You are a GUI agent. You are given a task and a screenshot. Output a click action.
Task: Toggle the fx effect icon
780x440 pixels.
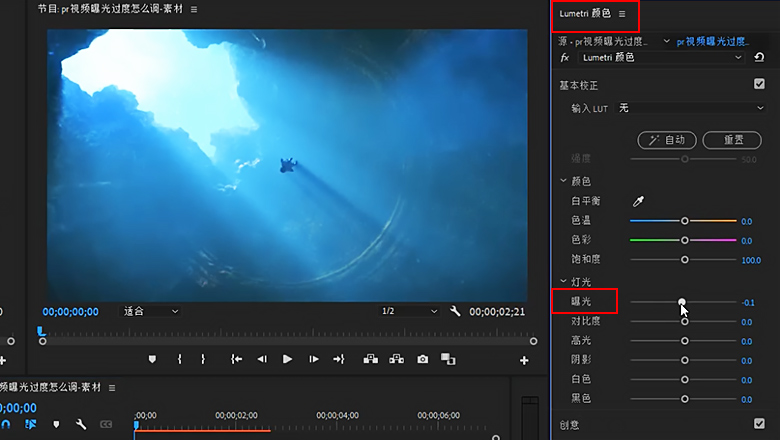click(565, 58)
